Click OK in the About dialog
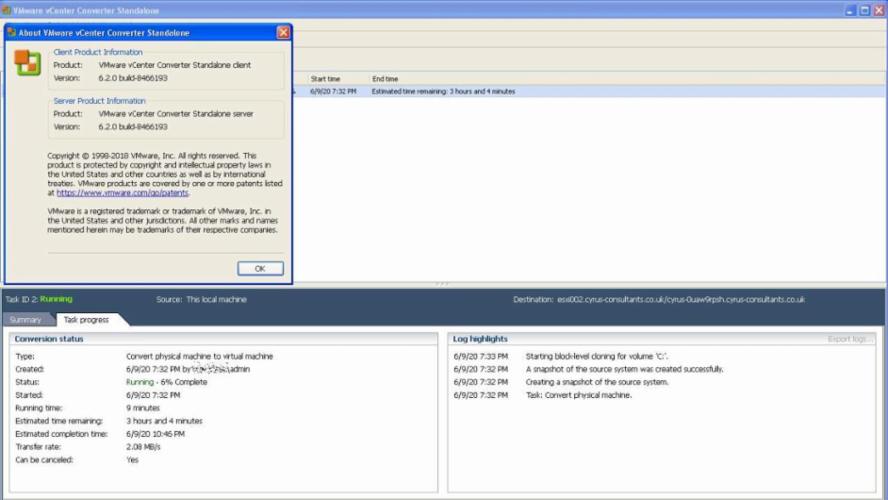The height and width of the screenshot is (500, 888). 261,268
